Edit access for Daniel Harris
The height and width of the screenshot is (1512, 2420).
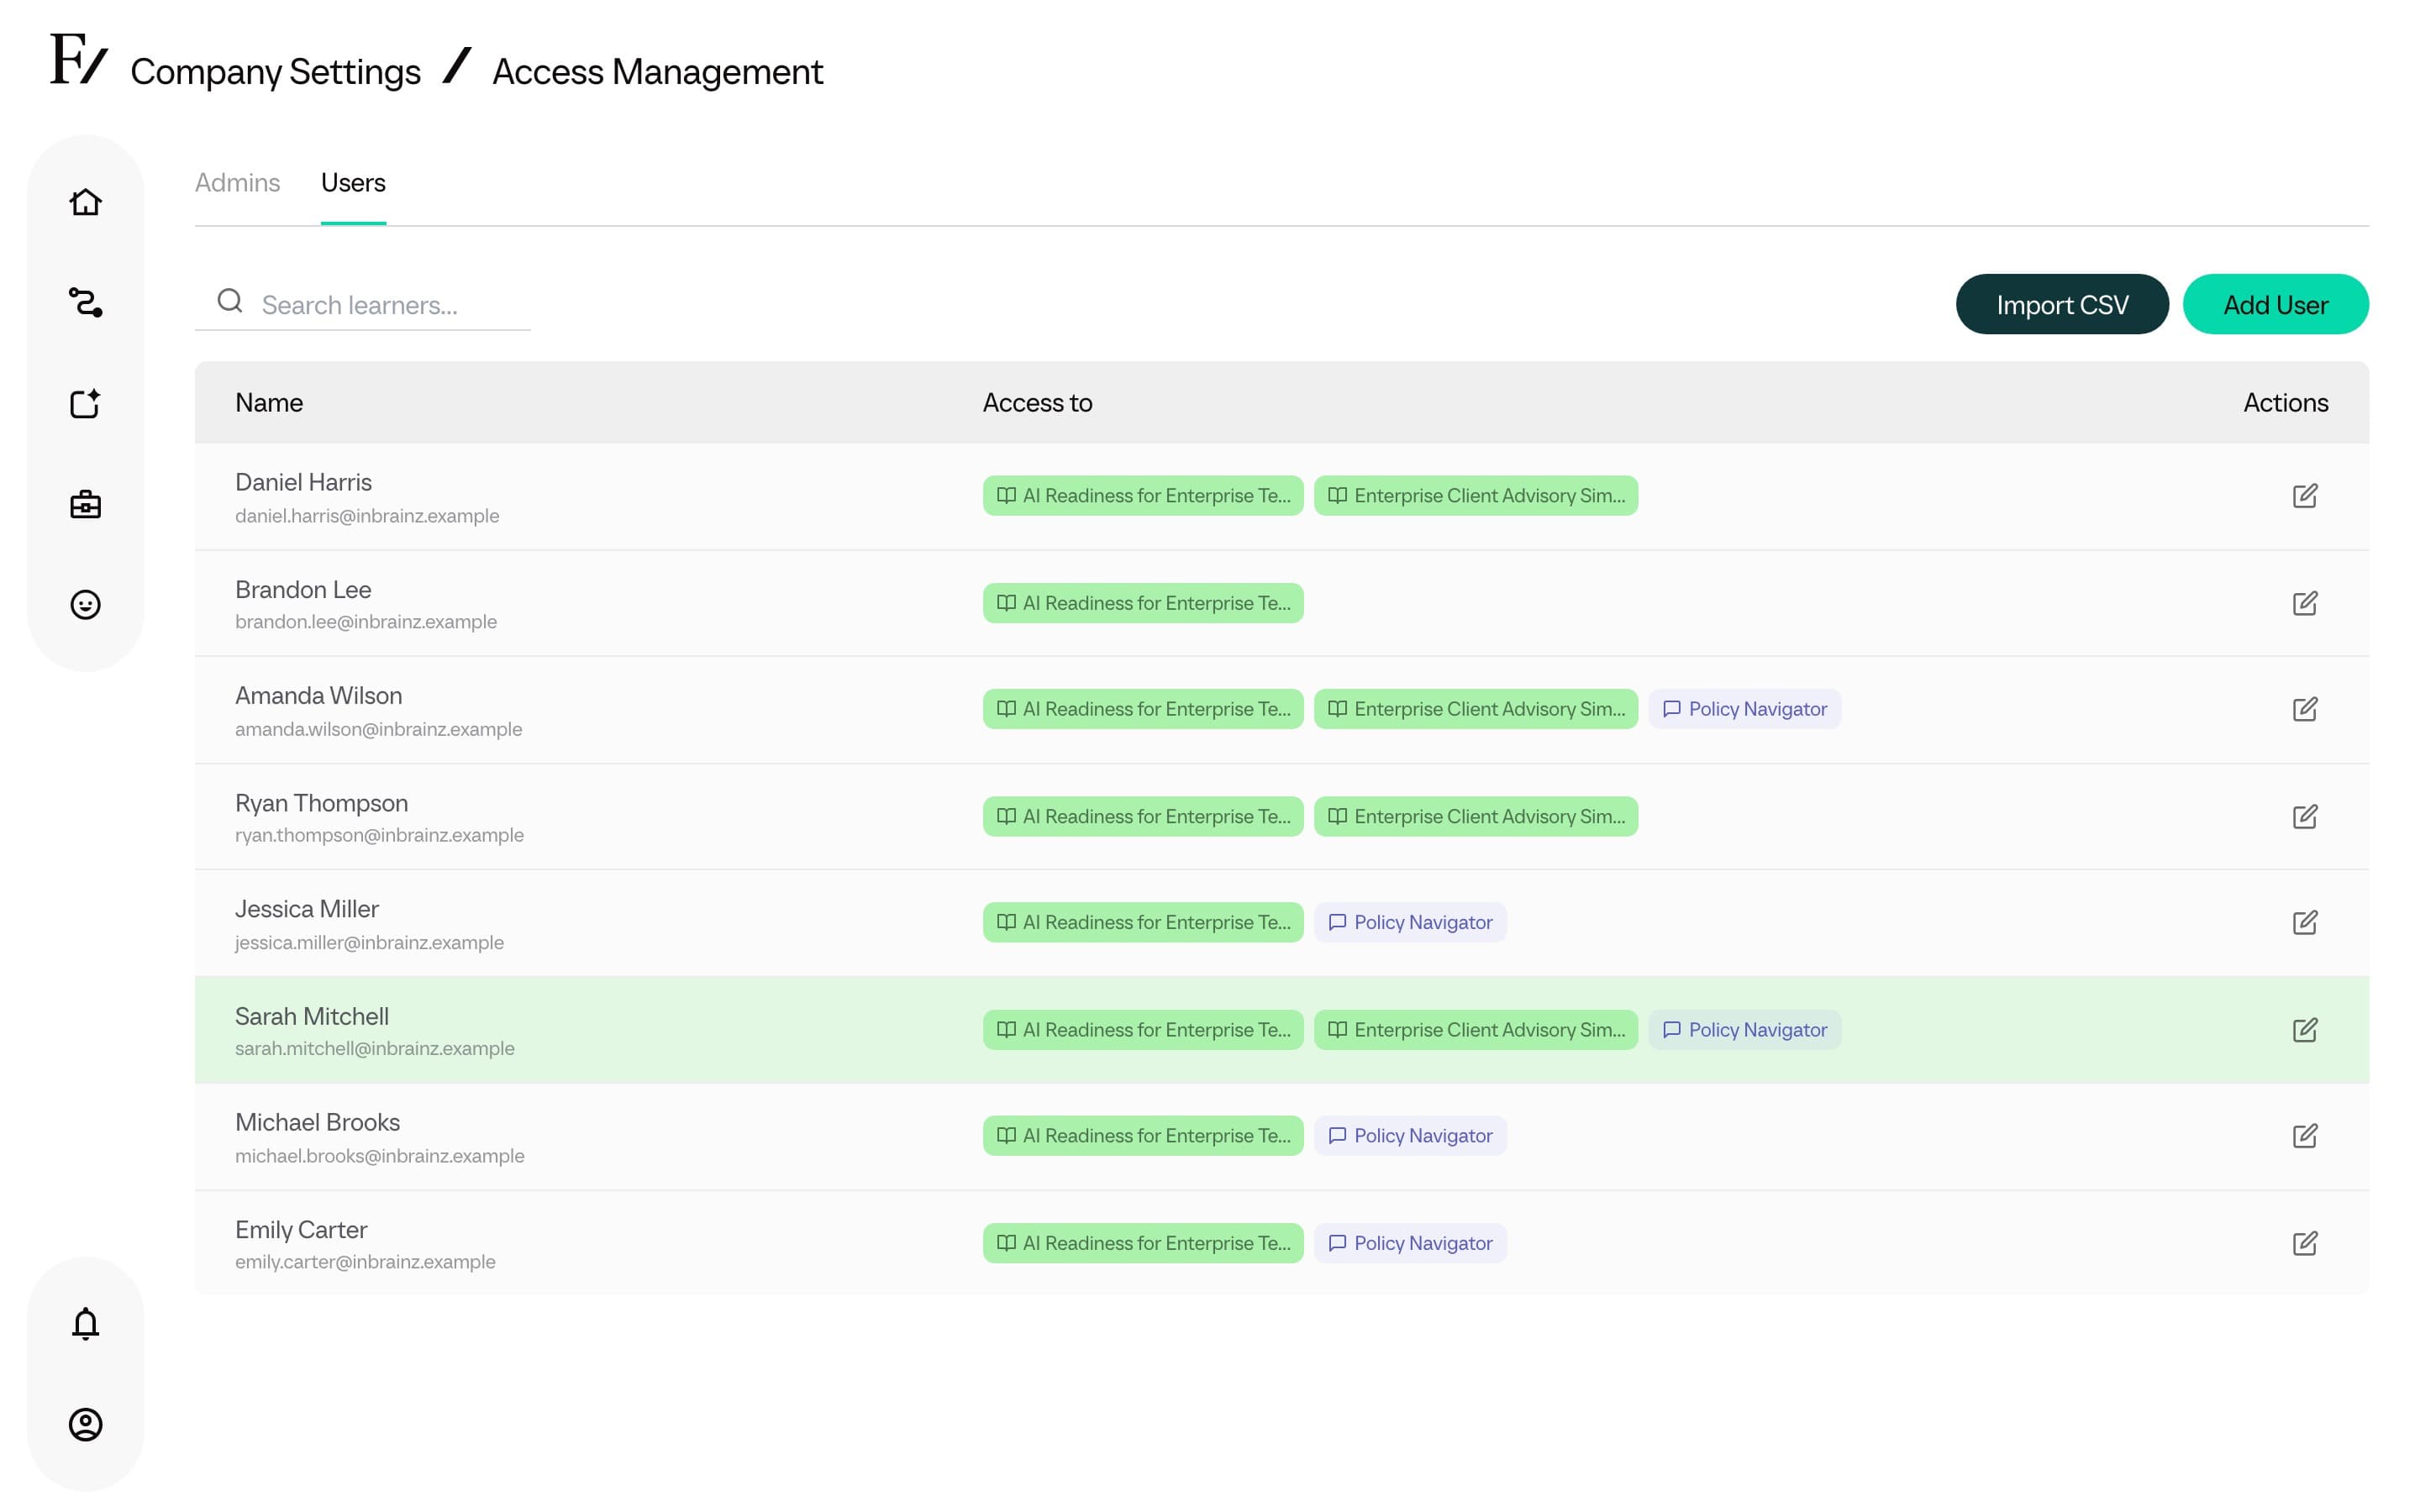pyautogui.click(x=2304, y=496)
